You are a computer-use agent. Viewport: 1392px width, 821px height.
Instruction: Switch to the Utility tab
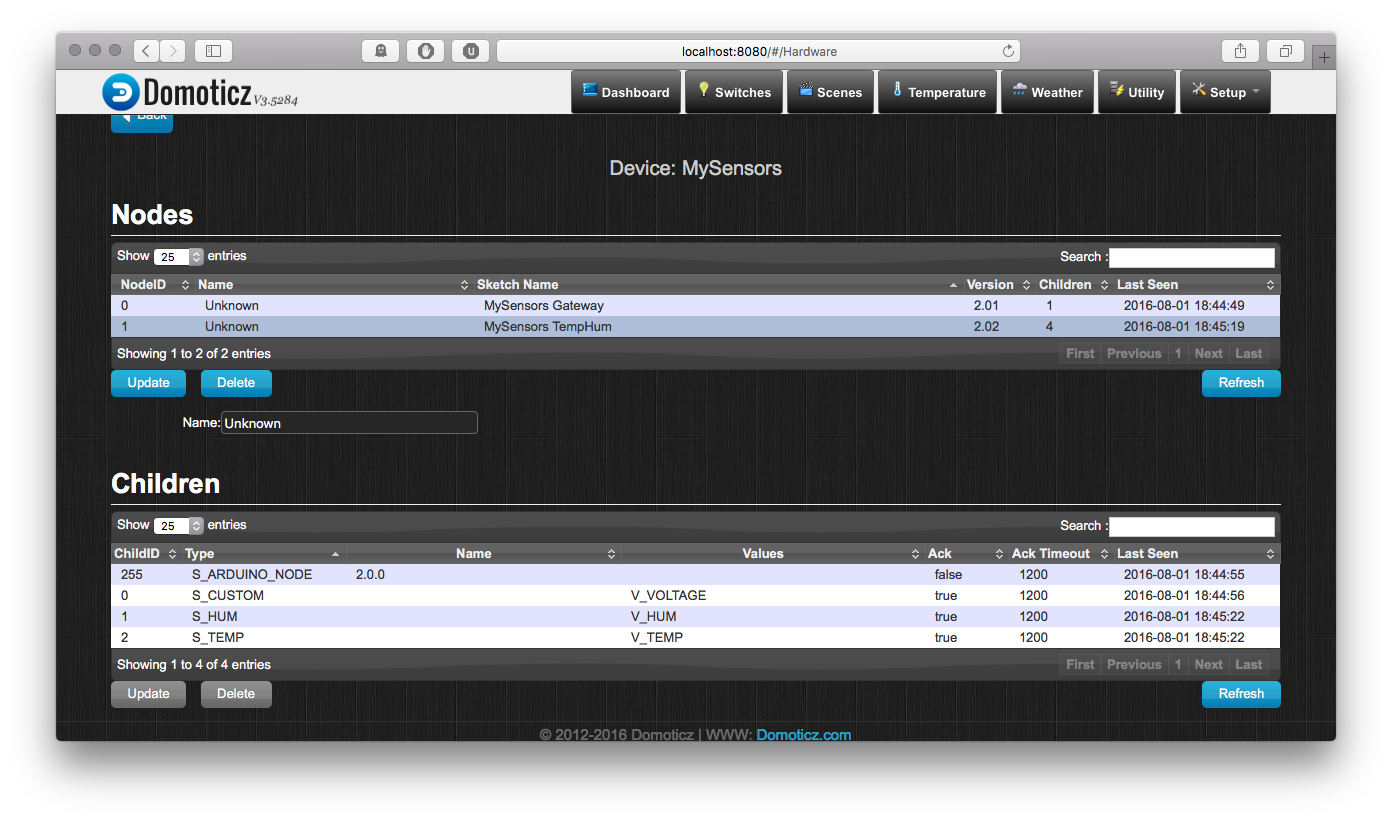coord(1137,92)
